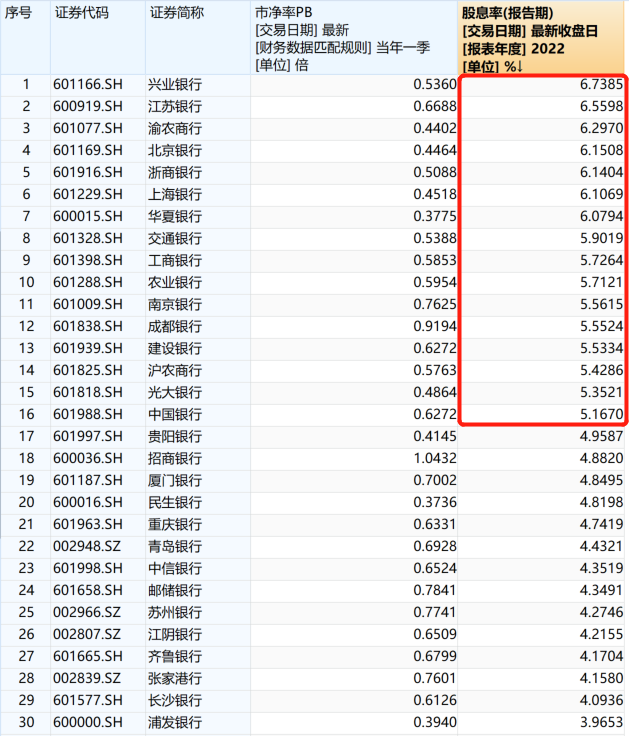This screenshot has width=629, height=736.
Task: Select stock code 601169.SH
Action: coord(88,151)
